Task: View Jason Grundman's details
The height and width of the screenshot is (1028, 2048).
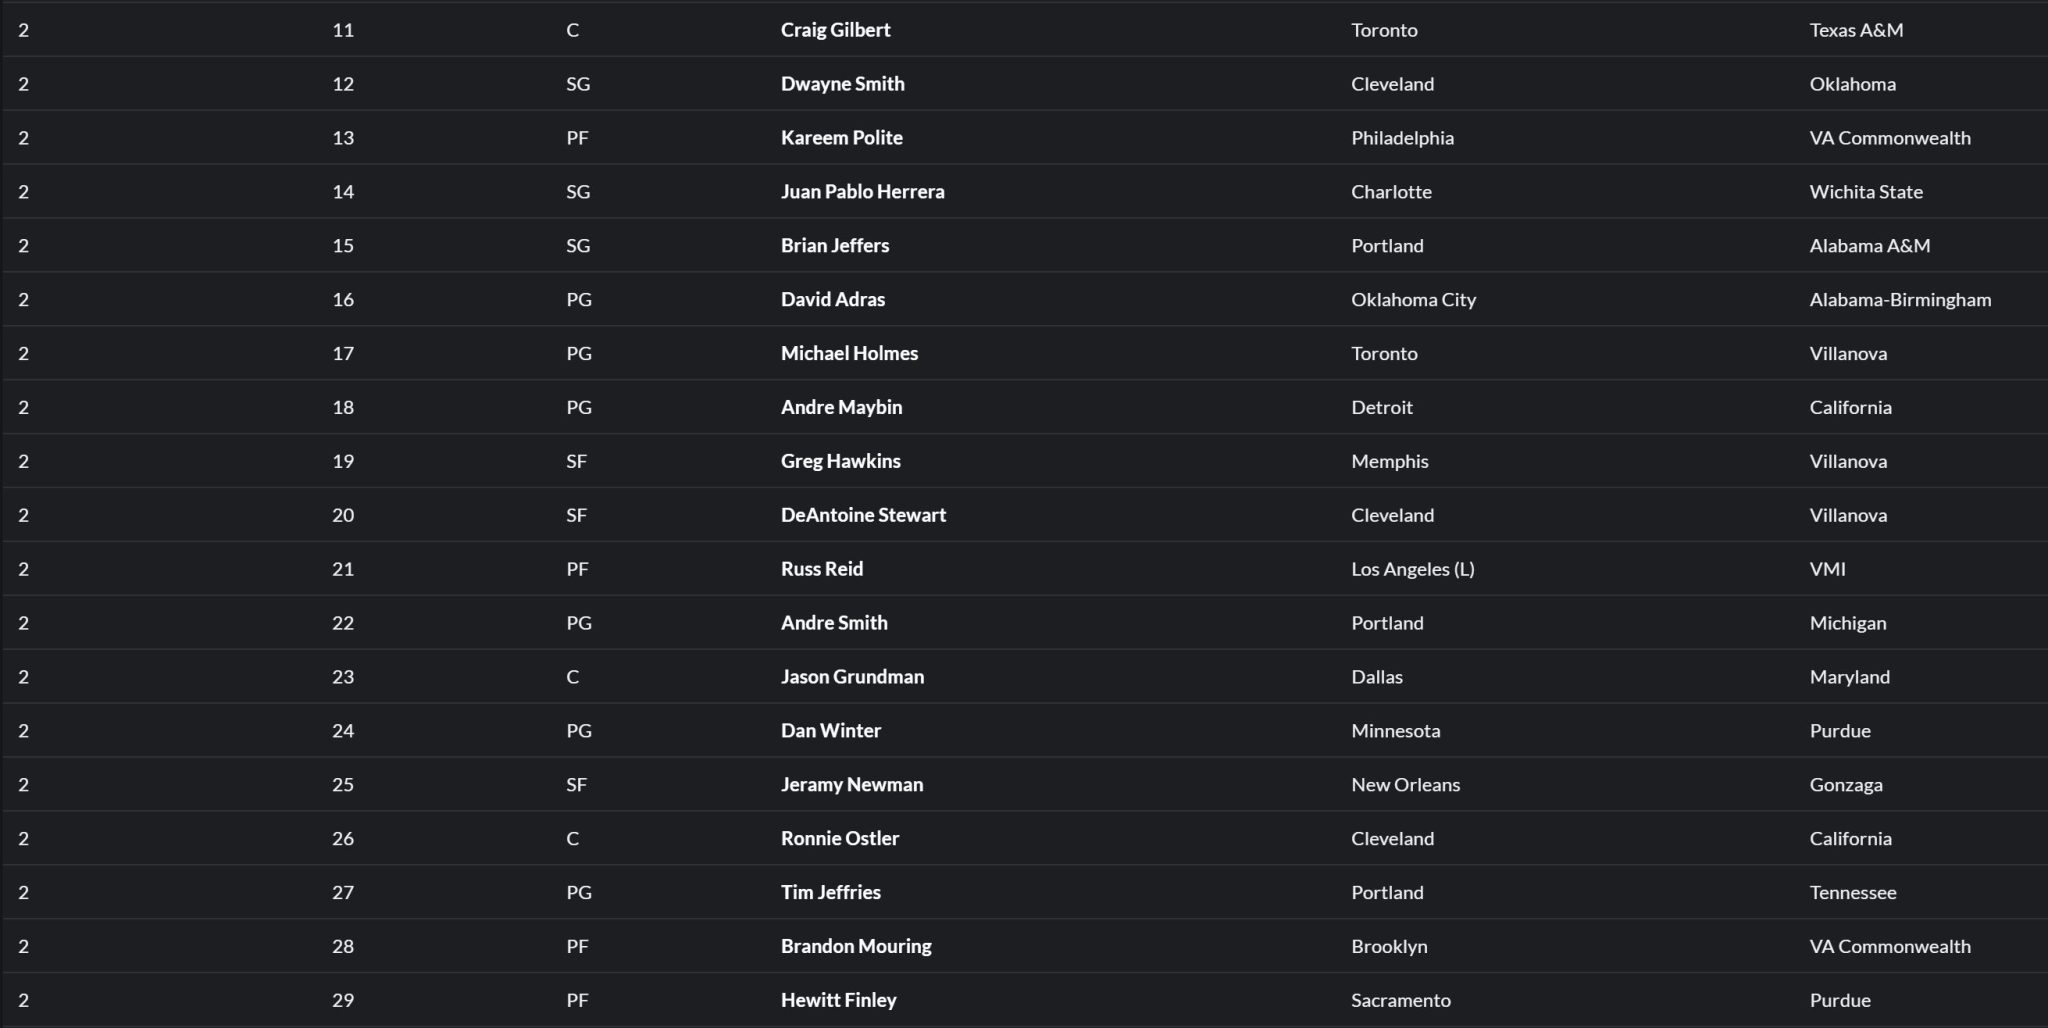Action: click(852, 678)
